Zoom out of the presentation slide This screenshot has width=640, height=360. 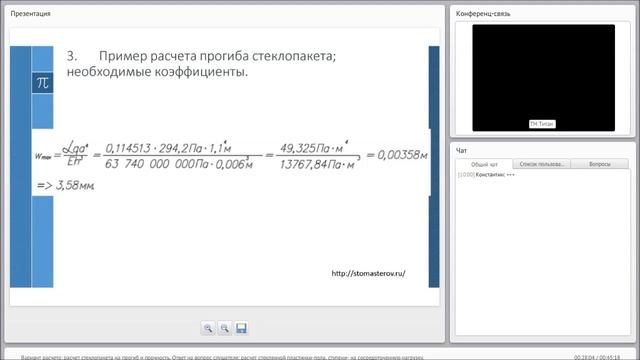click(x=224, y=328)
